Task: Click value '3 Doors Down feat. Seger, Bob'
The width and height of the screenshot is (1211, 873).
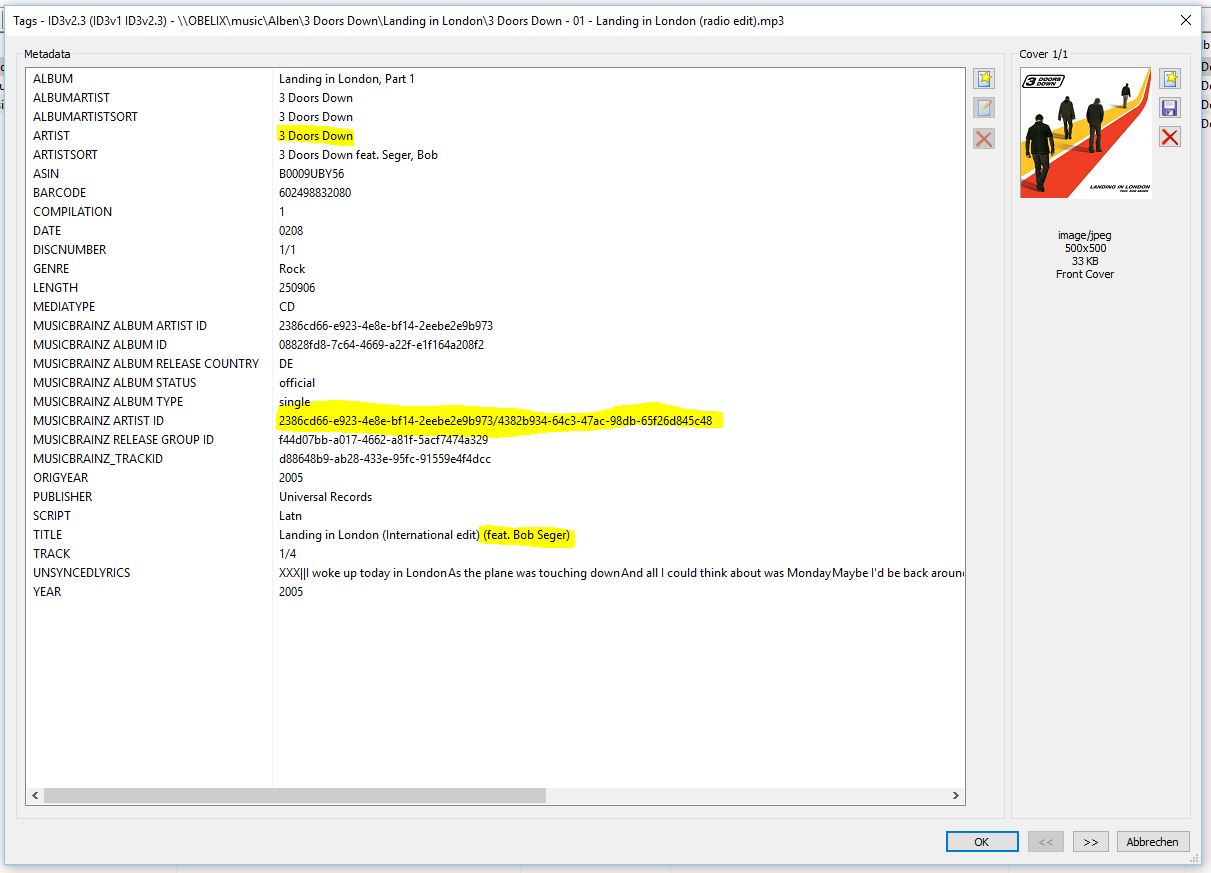Action: (358, 155)
